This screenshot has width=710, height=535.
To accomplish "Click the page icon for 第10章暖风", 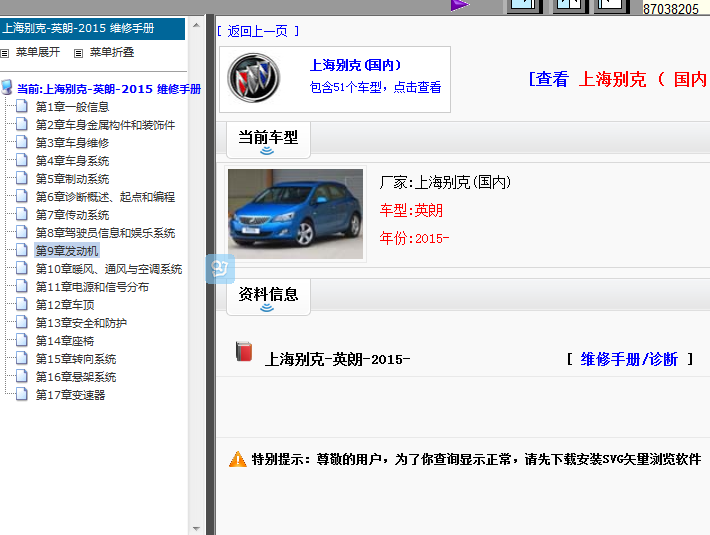I will tap(22, 268).
